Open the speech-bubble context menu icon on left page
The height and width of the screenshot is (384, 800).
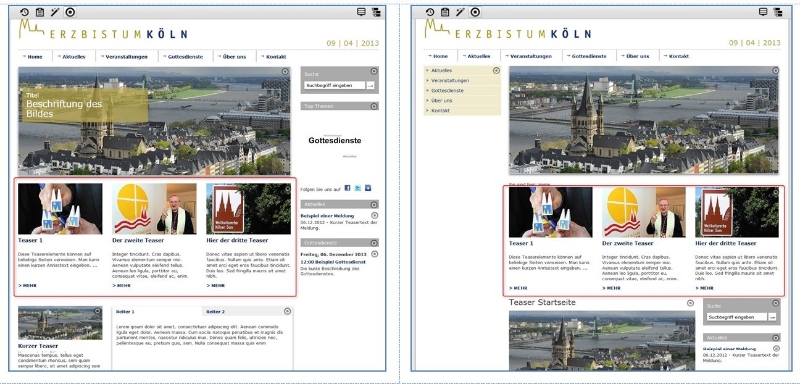pyautogui.click(x=361, y=12)
